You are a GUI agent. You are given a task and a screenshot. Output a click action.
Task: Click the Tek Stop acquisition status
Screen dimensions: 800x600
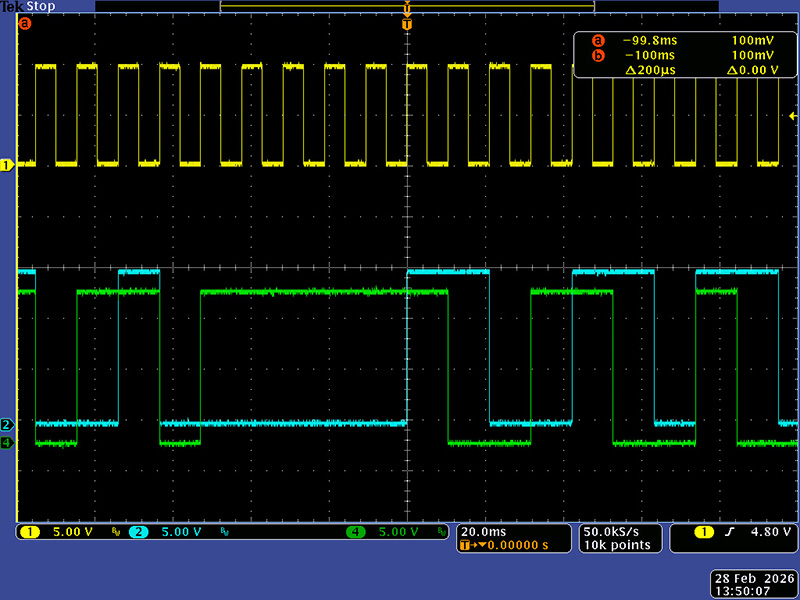(x=27, y=6)
